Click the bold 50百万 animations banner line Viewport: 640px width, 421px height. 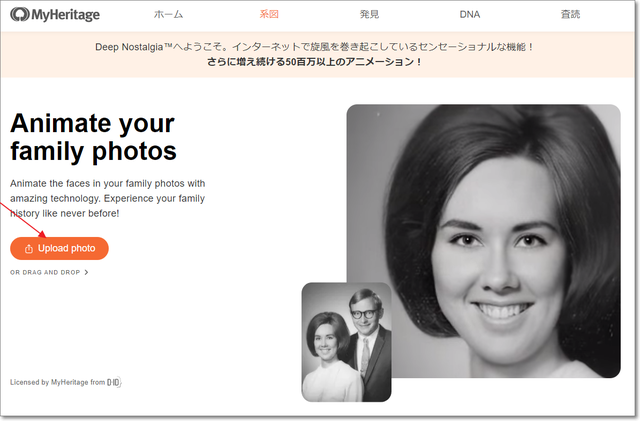[x=315, y=62]
